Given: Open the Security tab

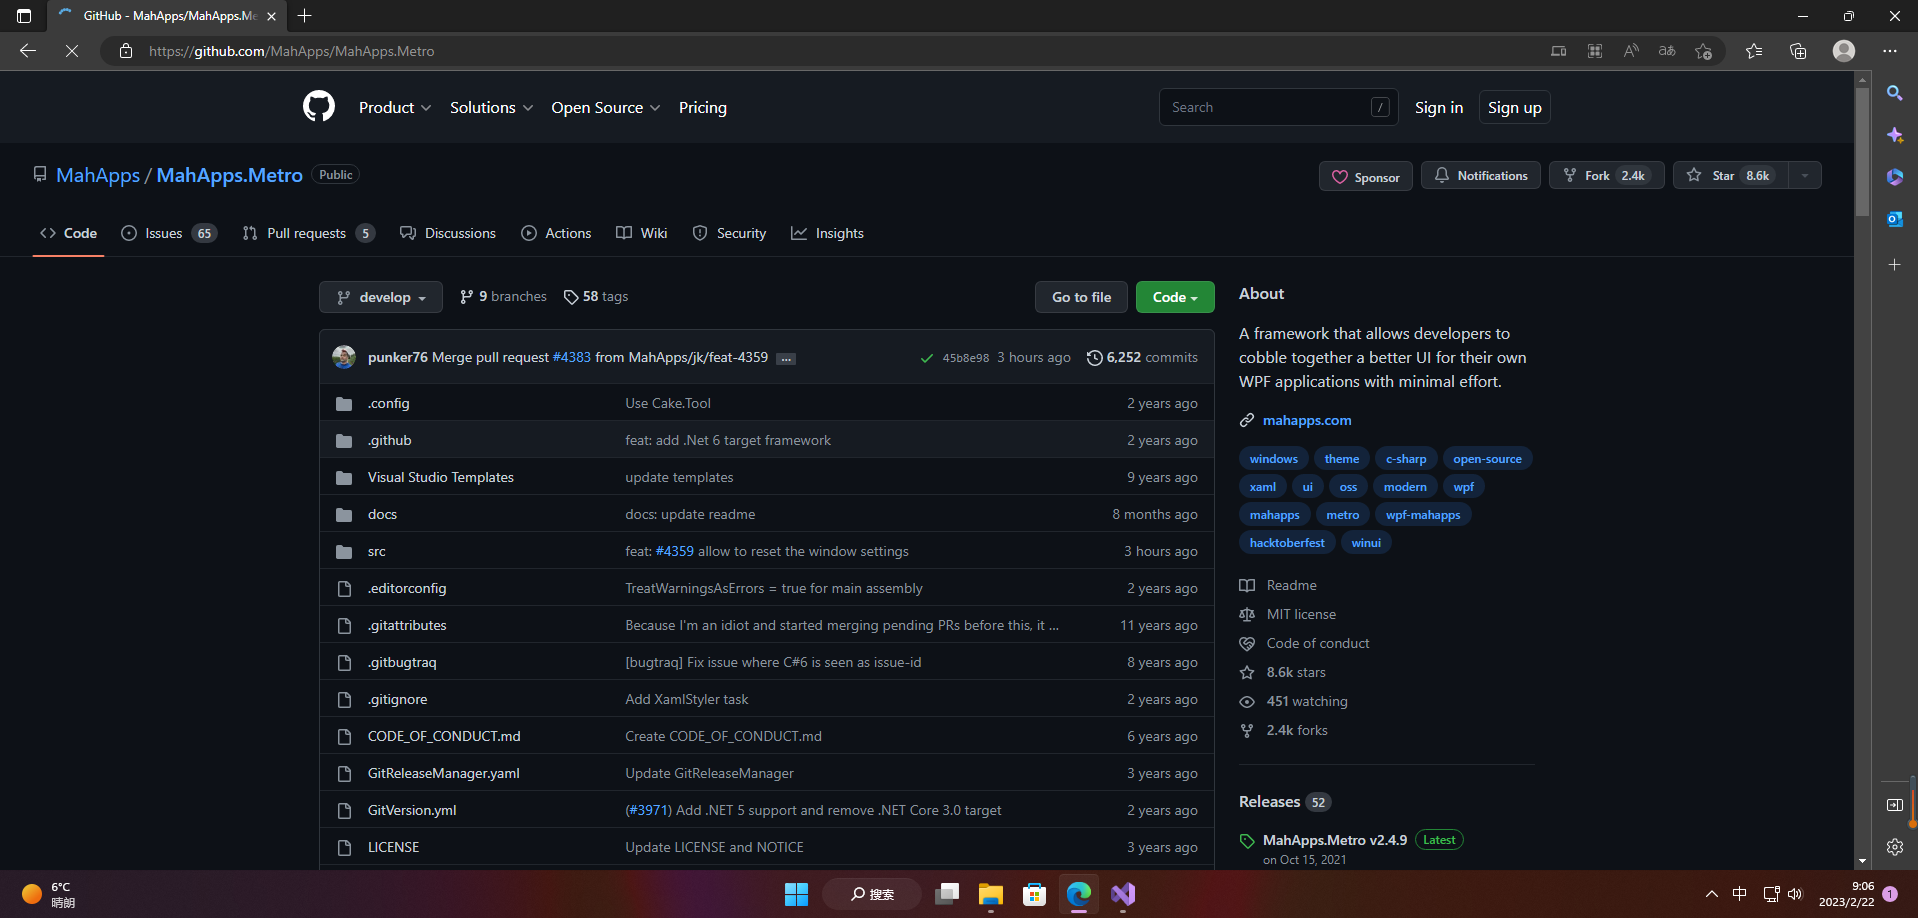Looking at the screenshot, I should pyautogui.click(x=729, y=233).
